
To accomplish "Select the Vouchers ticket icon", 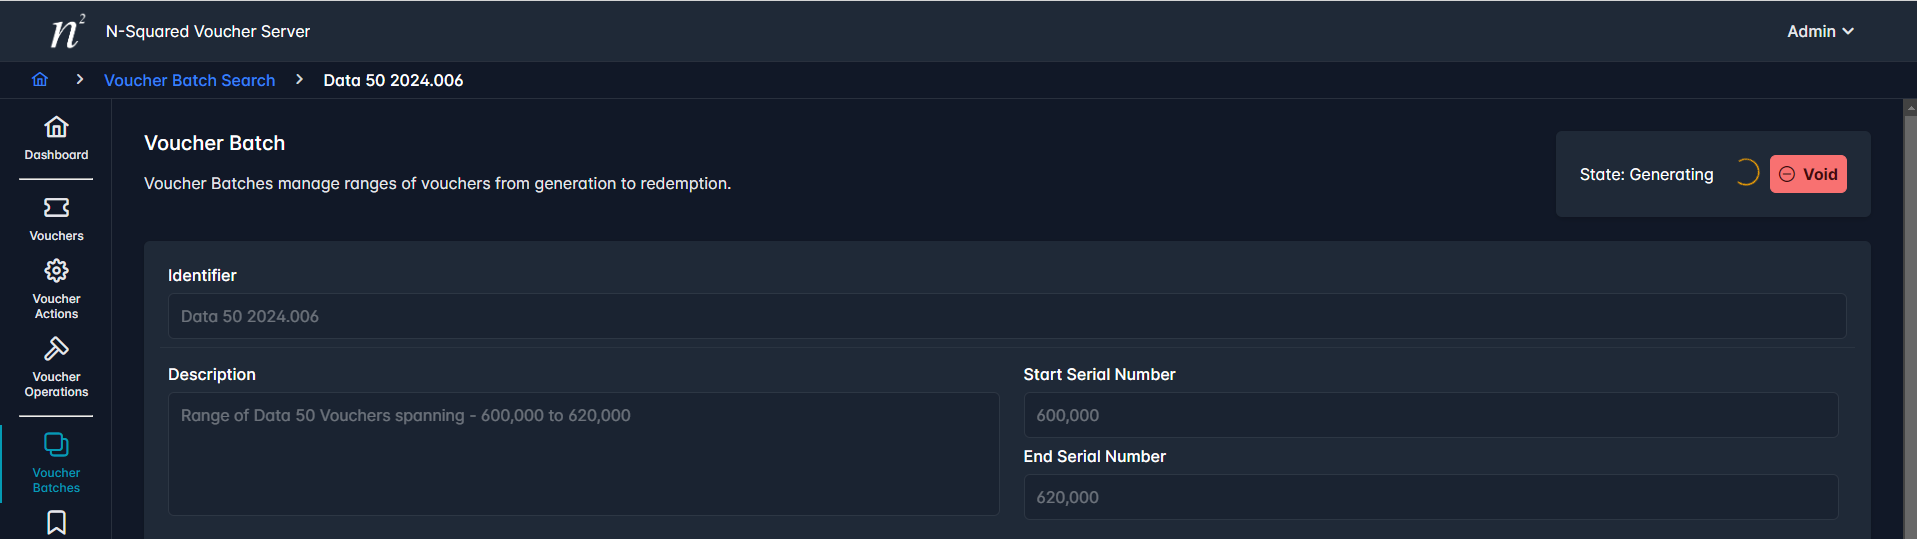I will pos(56,207).
